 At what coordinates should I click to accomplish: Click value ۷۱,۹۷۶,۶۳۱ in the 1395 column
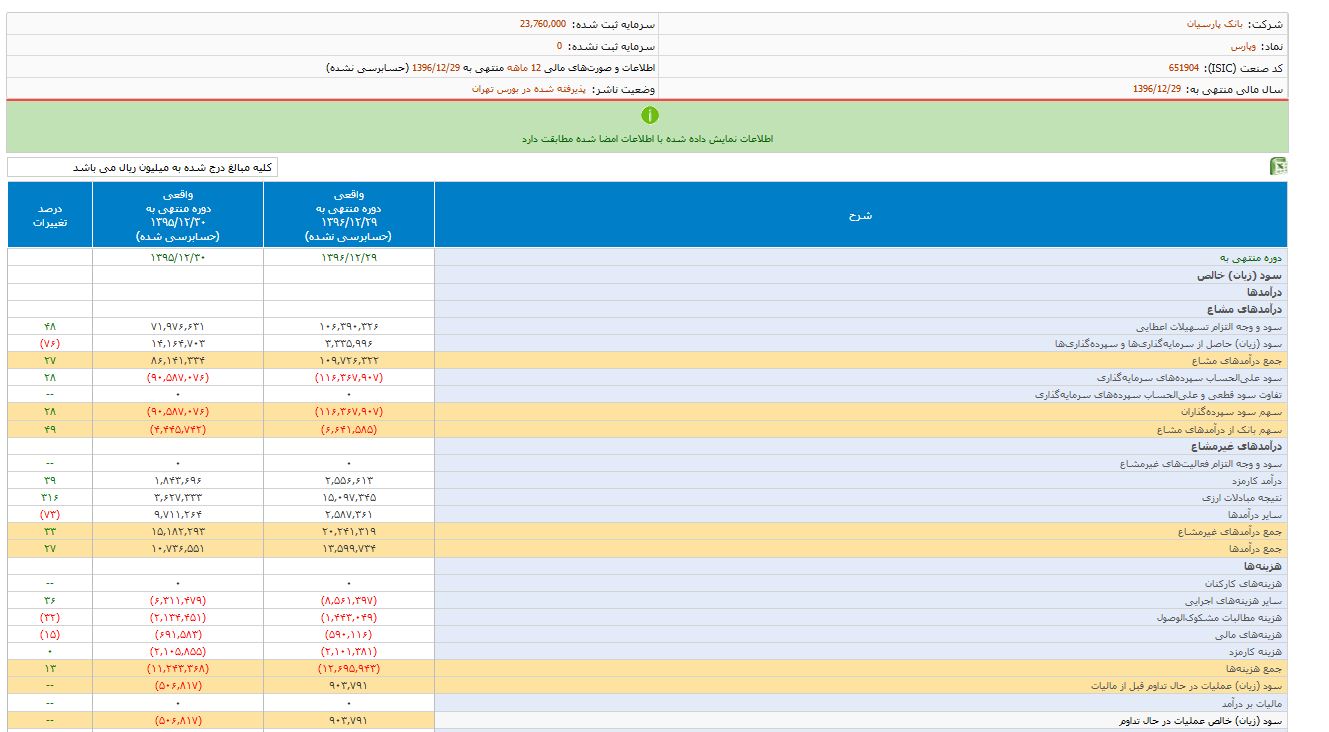coord(178,327)
